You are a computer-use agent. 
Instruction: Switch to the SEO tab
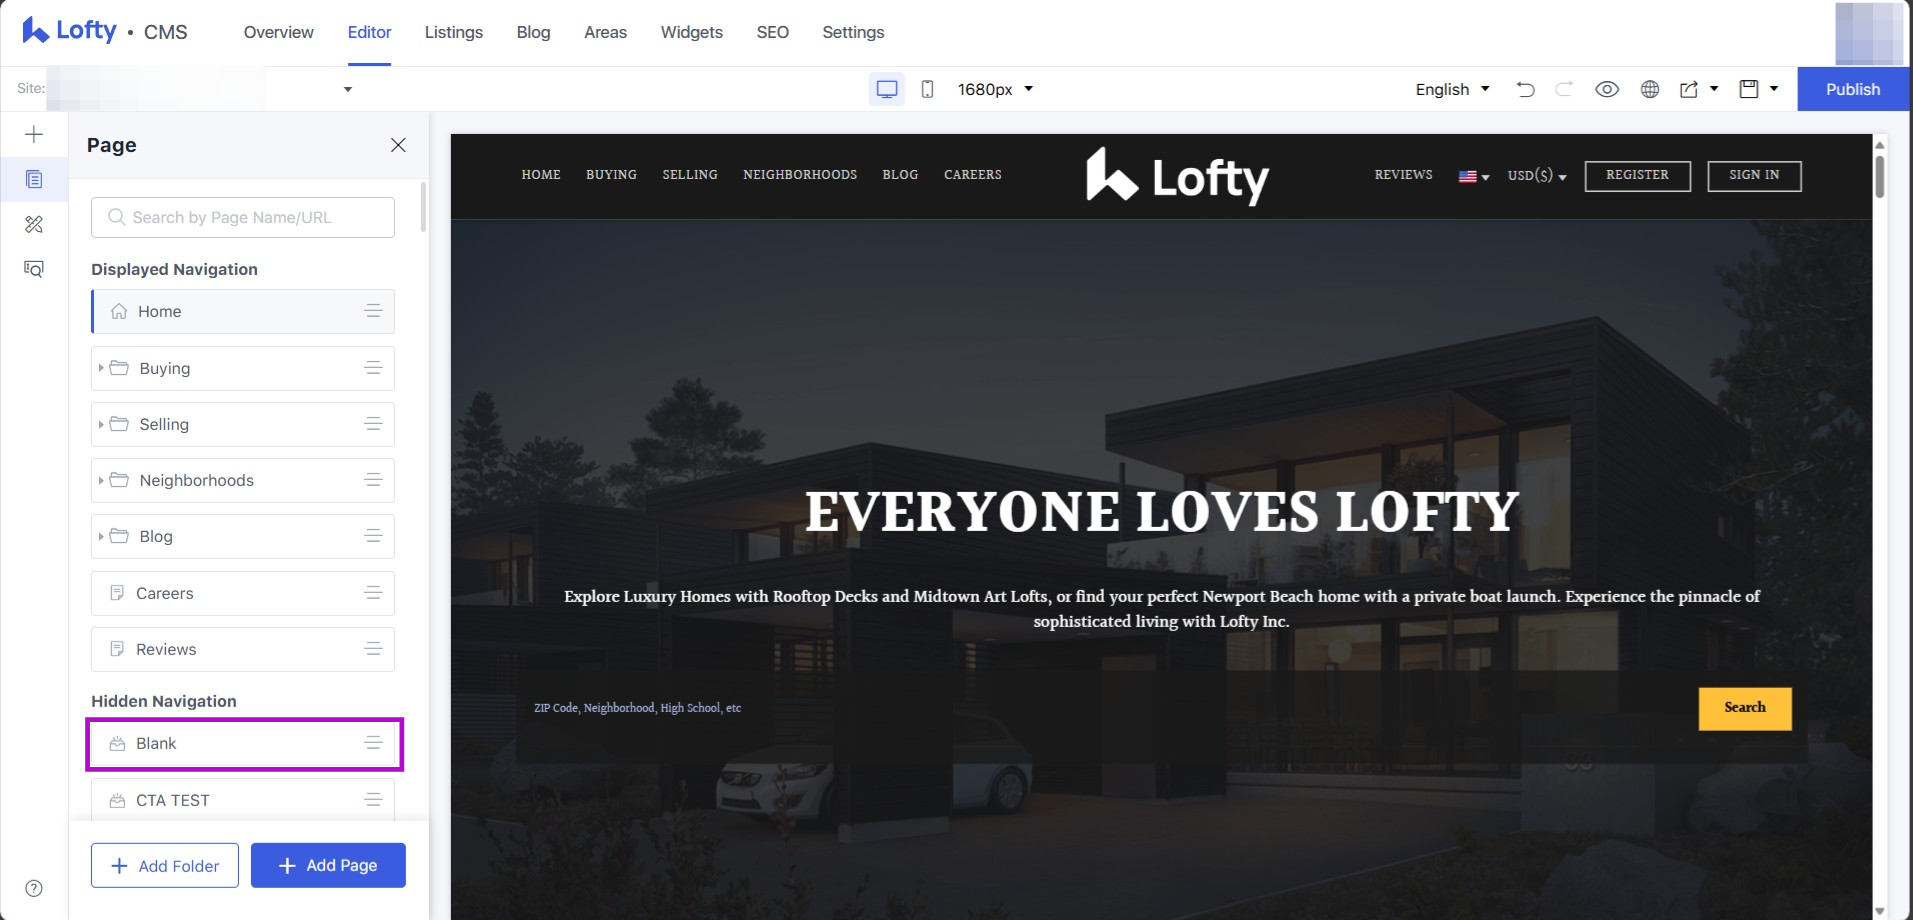771,32
